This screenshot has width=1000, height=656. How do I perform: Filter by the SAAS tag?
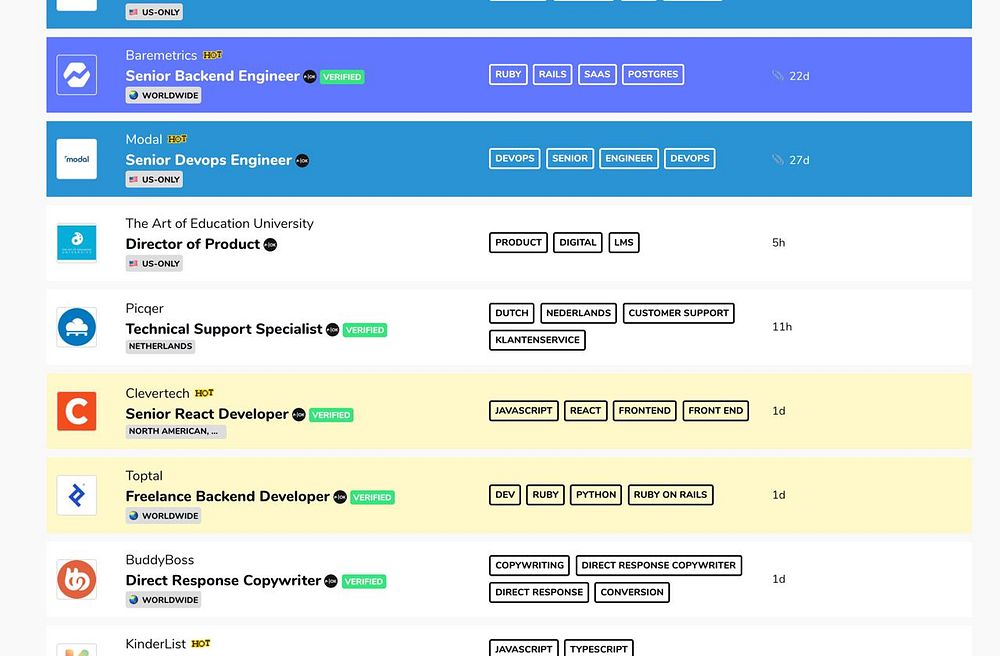coord(597,75)
